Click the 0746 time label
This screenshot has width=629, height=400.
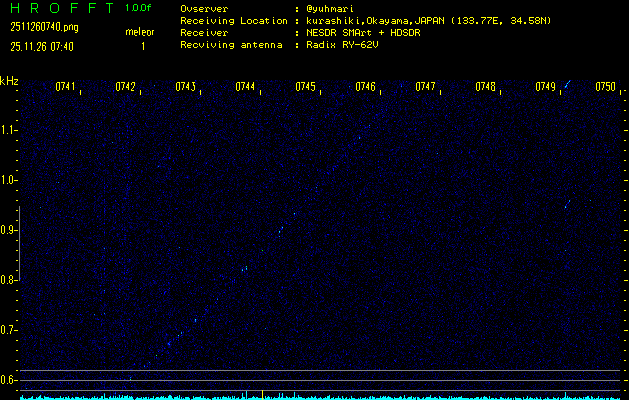click(365, 87)
